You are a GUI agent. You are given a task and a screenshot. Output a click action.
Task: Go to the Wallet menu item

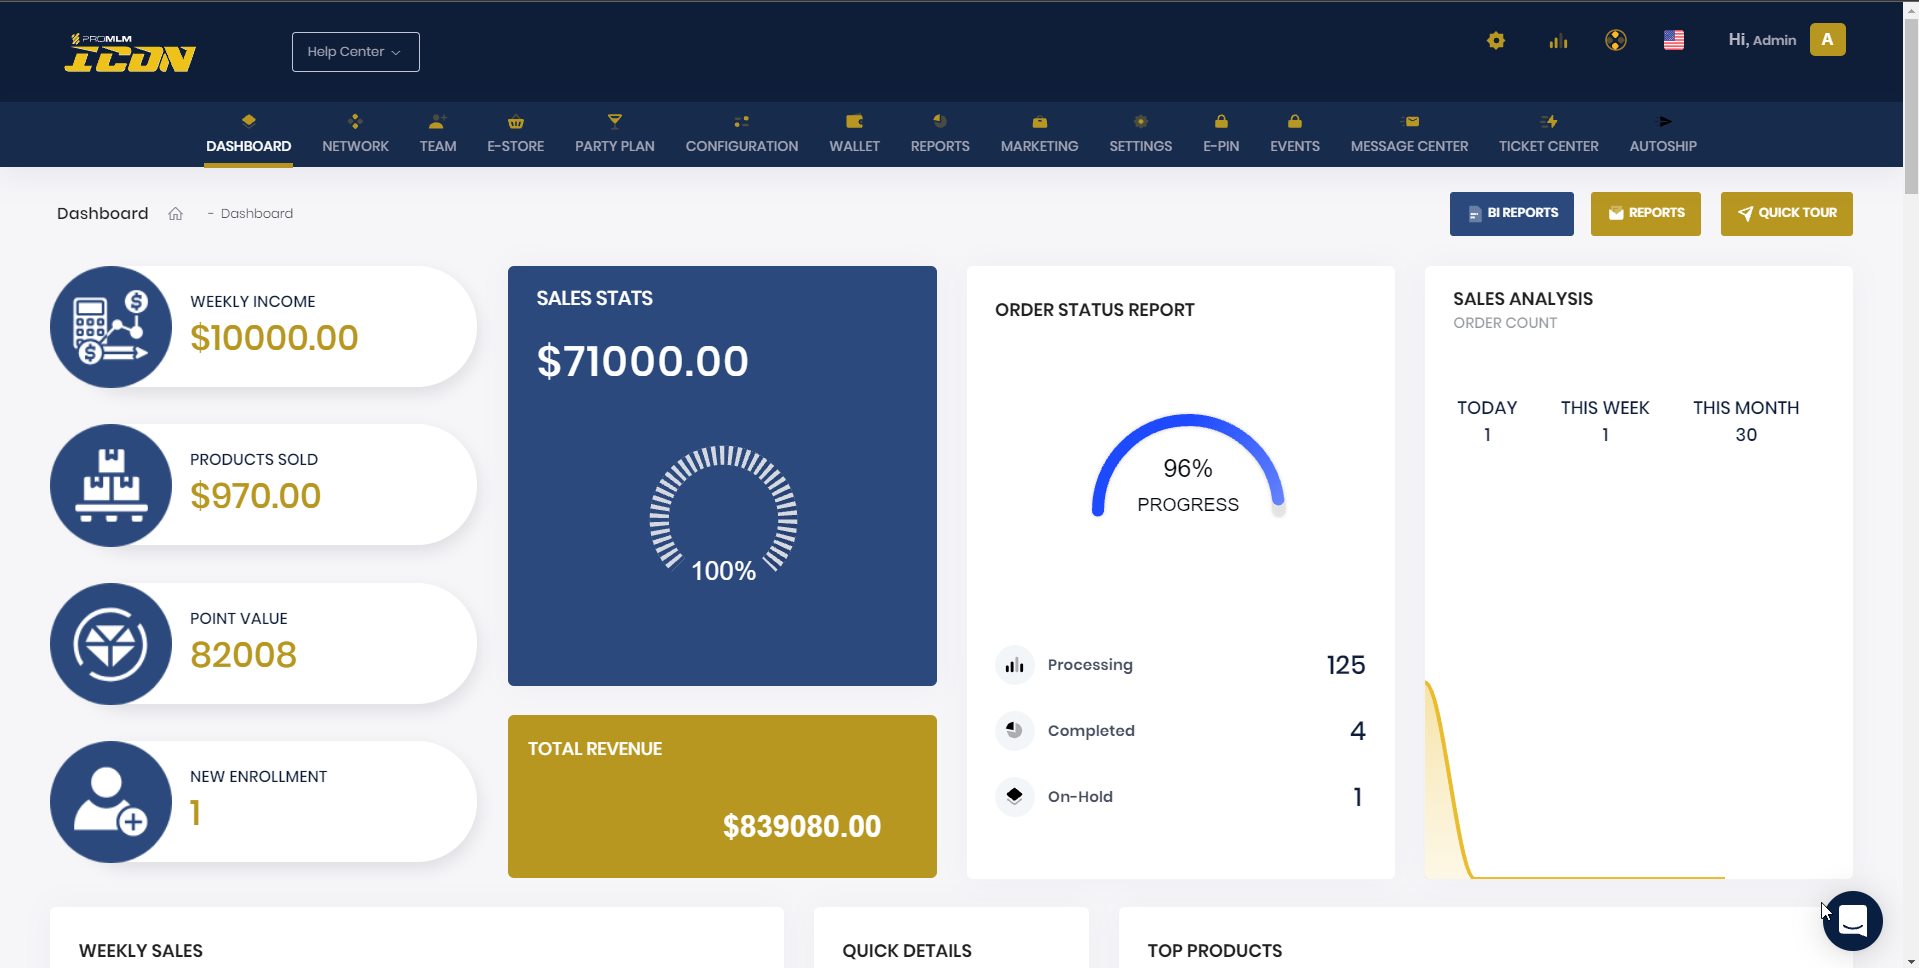click(854, 134)
